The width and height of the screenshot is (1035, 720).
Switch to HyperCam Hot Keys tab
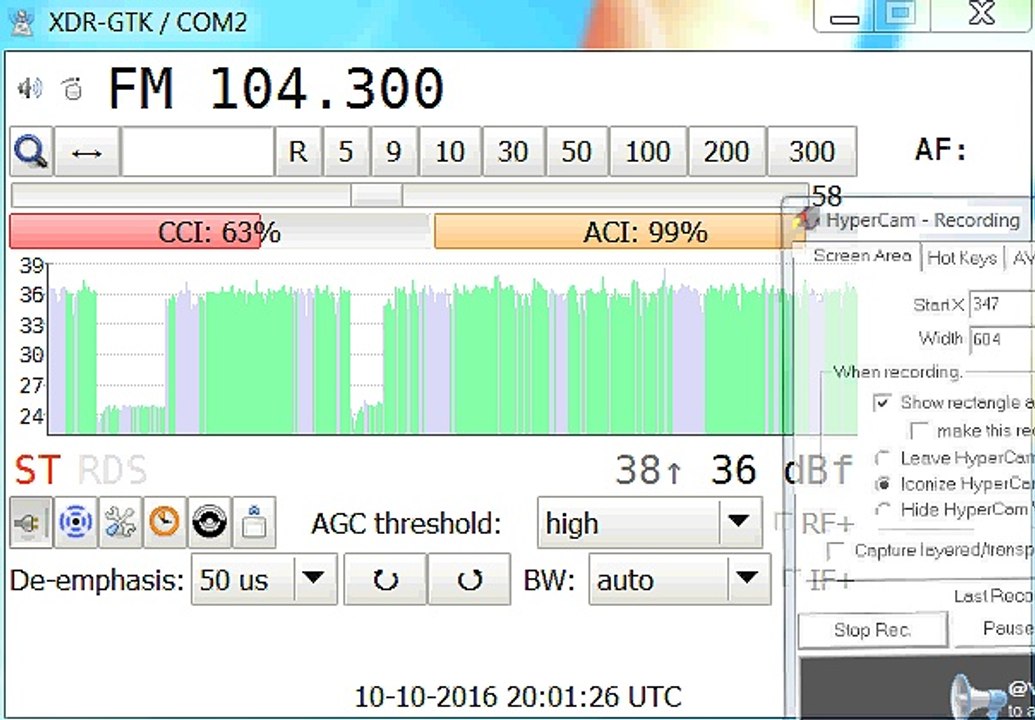coord(962,257)
